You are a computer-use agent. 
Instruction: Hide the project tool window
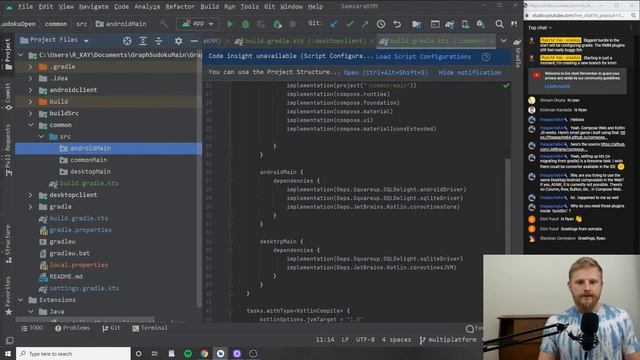point(194,41)
